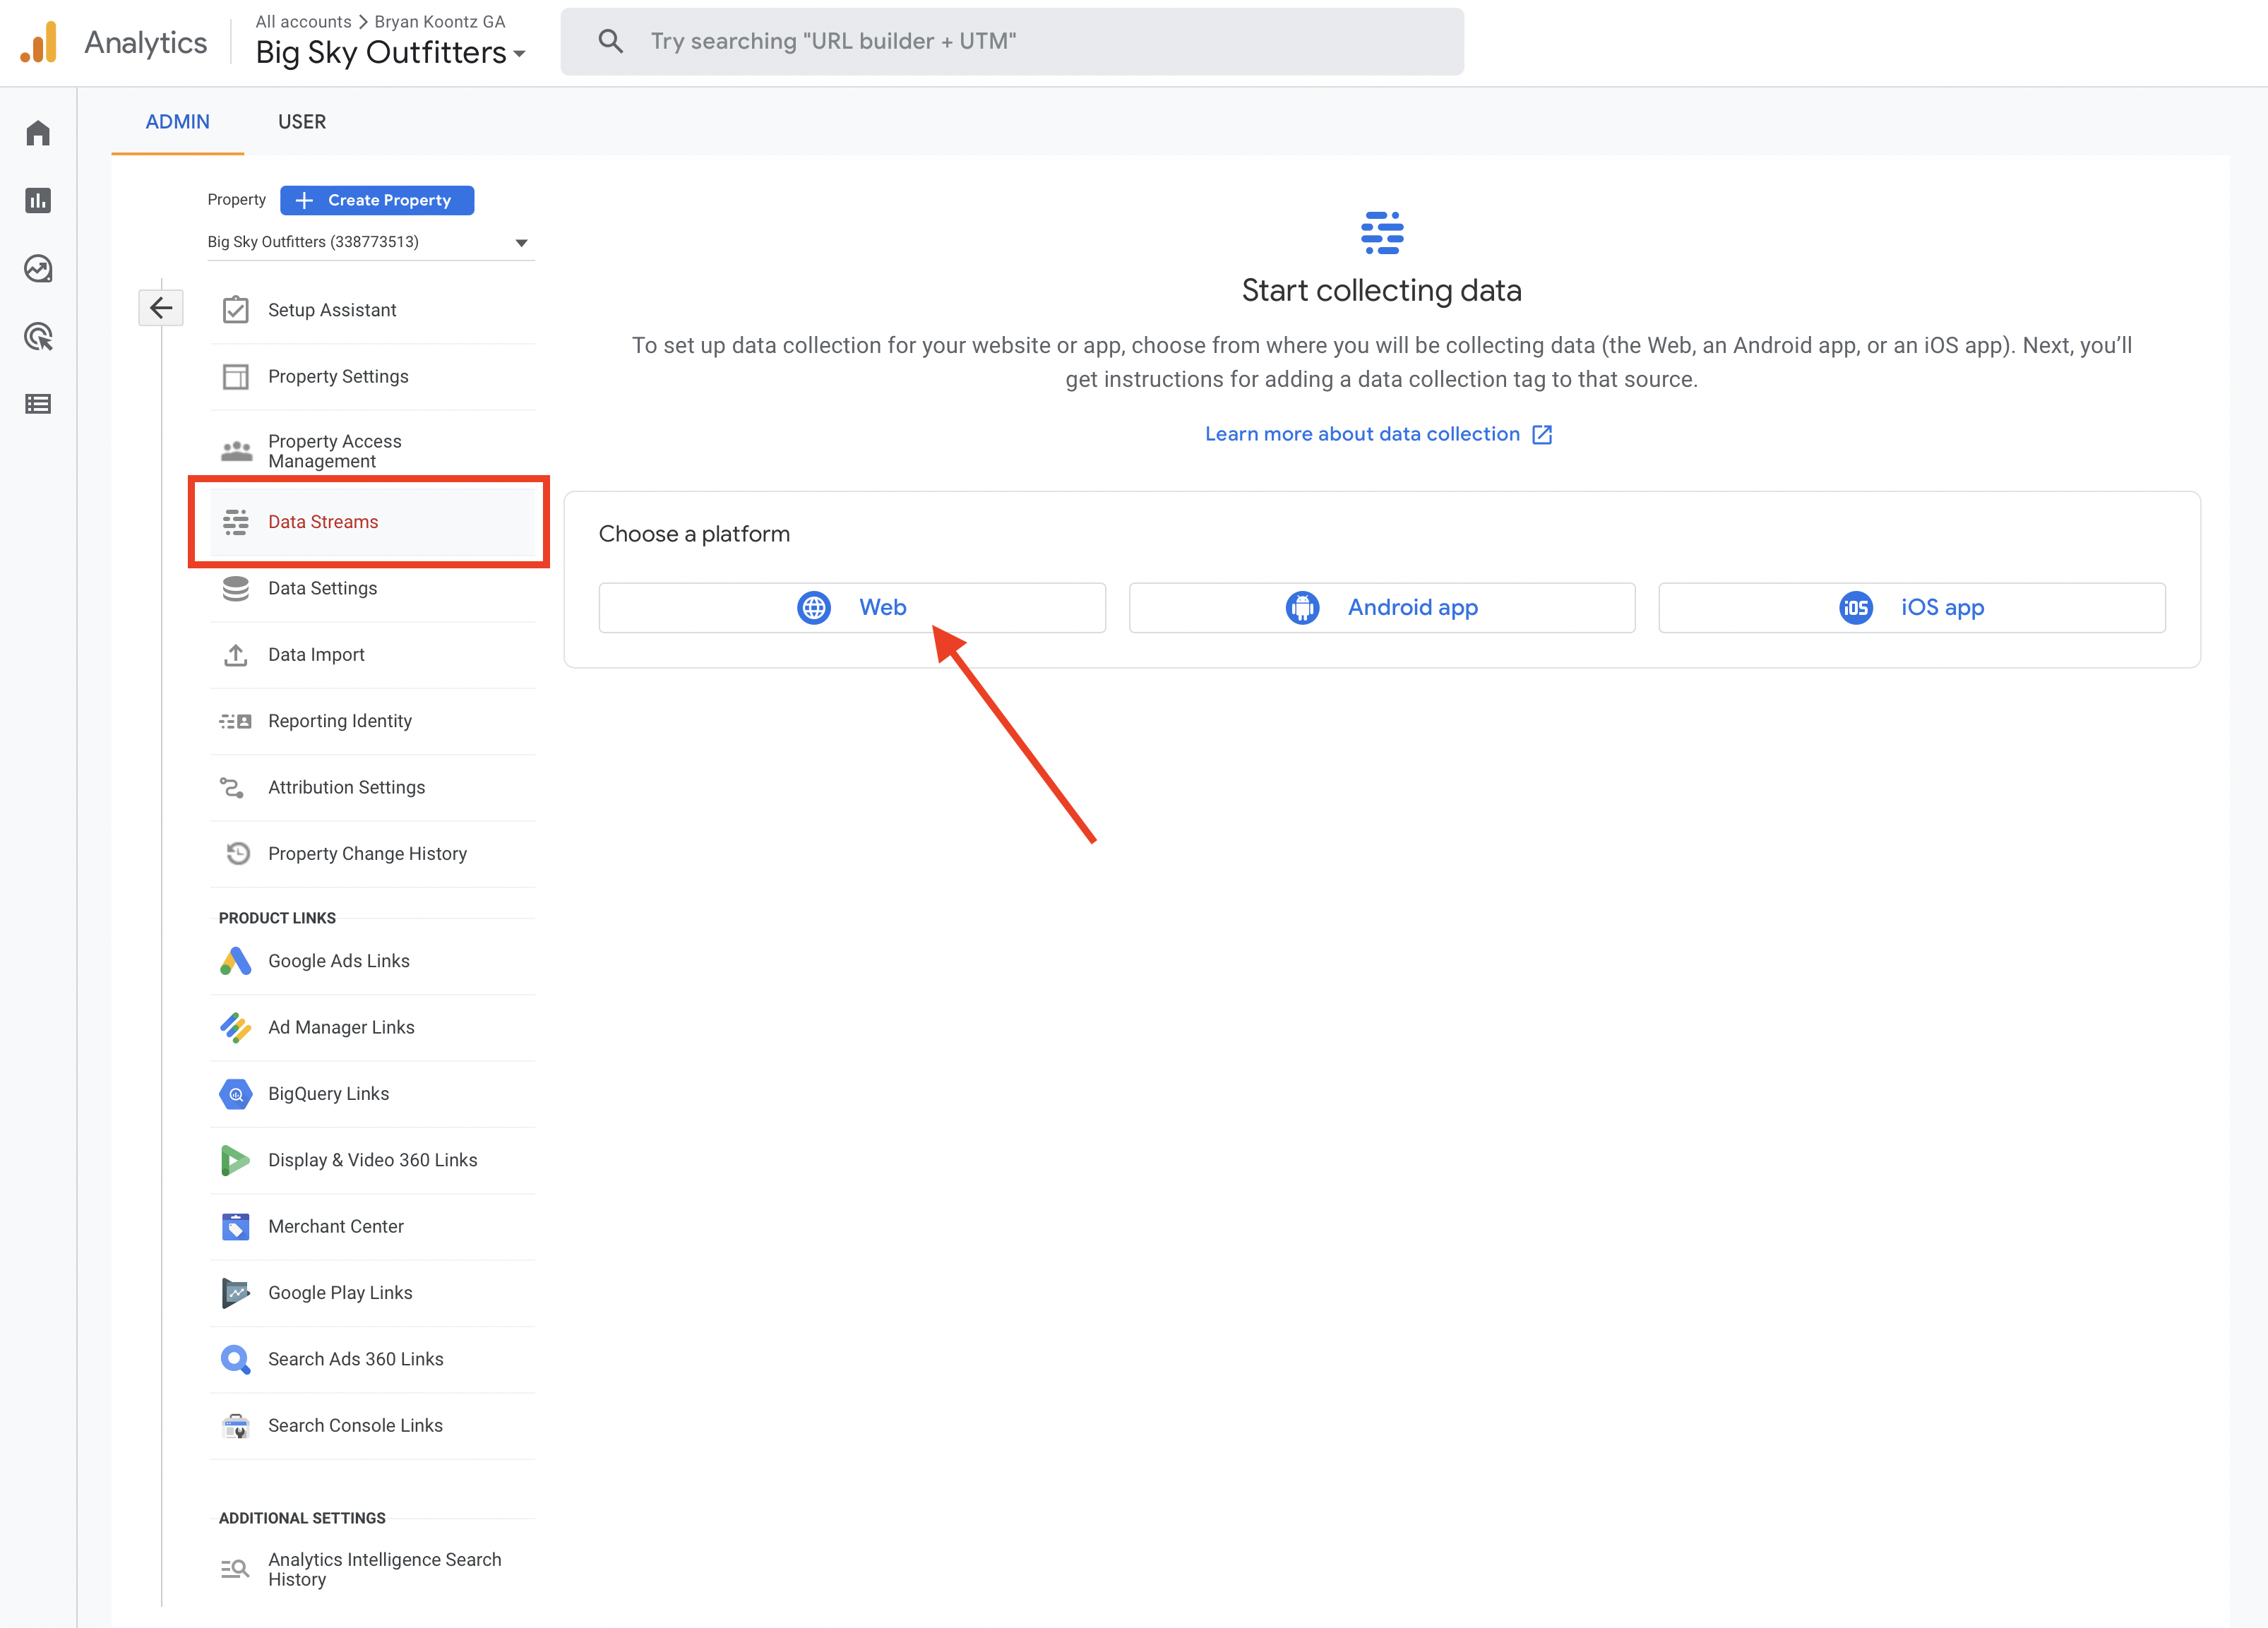The image size is (2268, 1628).
Task: Click the Property Change History clock icon
Action: point(237,854)
